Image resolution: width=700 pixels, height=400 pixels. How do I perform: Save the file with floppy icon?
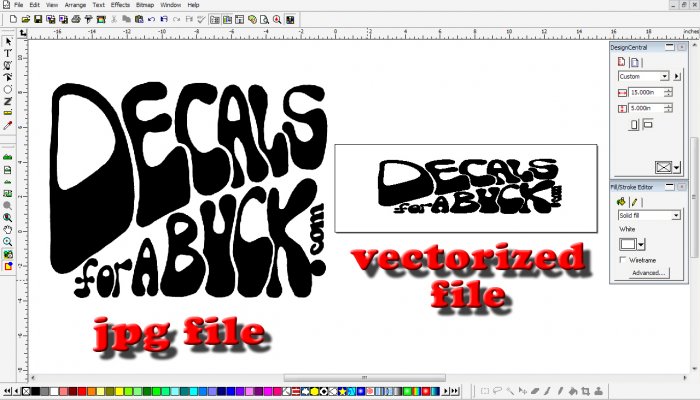coord(38,19)
